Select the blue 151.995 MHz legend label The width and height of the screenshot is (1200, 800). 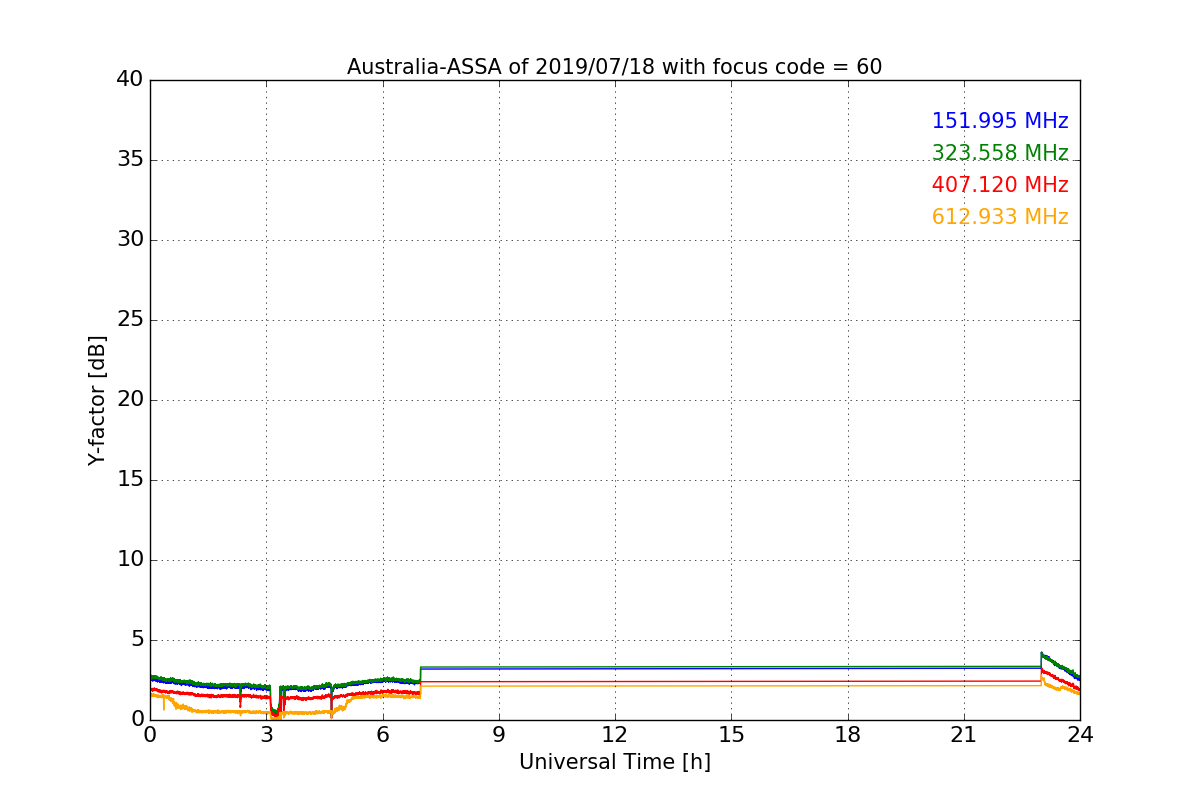(1000, 121)
